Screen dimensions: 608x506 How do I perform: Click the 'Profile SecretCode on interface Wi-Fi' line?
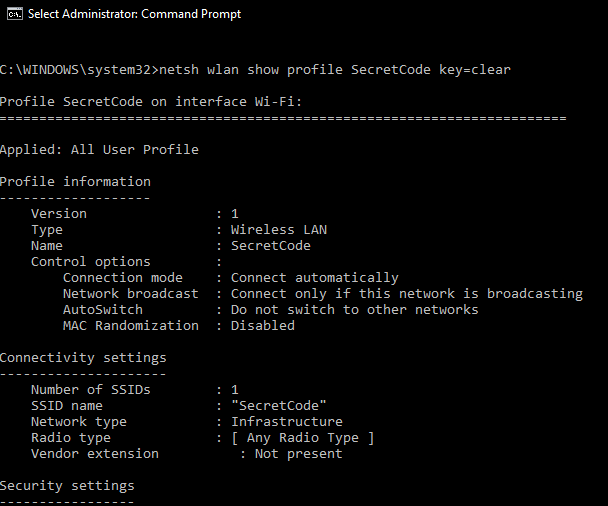tap(151, 102)
